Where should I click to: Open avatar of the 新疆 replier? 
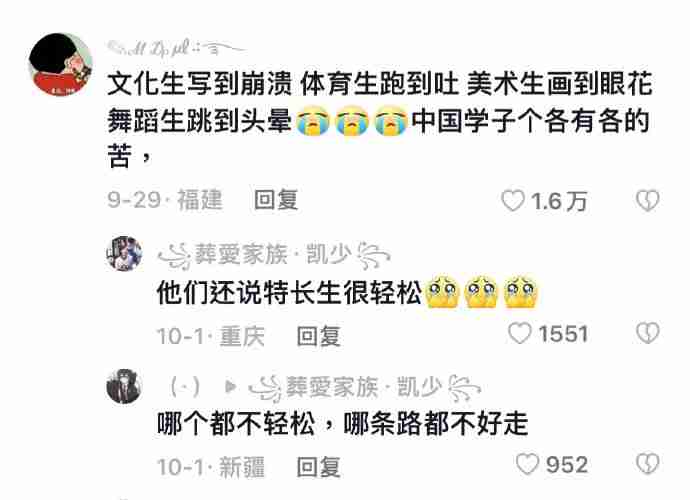pos(125,386)
